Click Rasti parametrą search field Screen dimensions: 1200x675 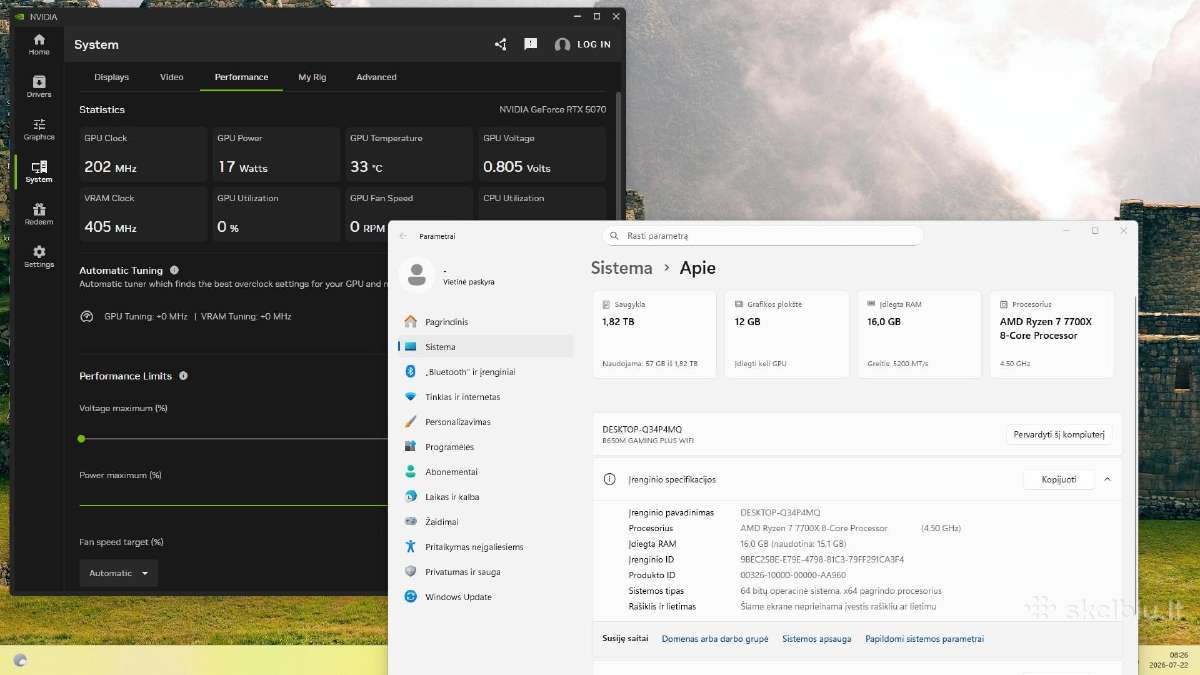click(762, 236)
